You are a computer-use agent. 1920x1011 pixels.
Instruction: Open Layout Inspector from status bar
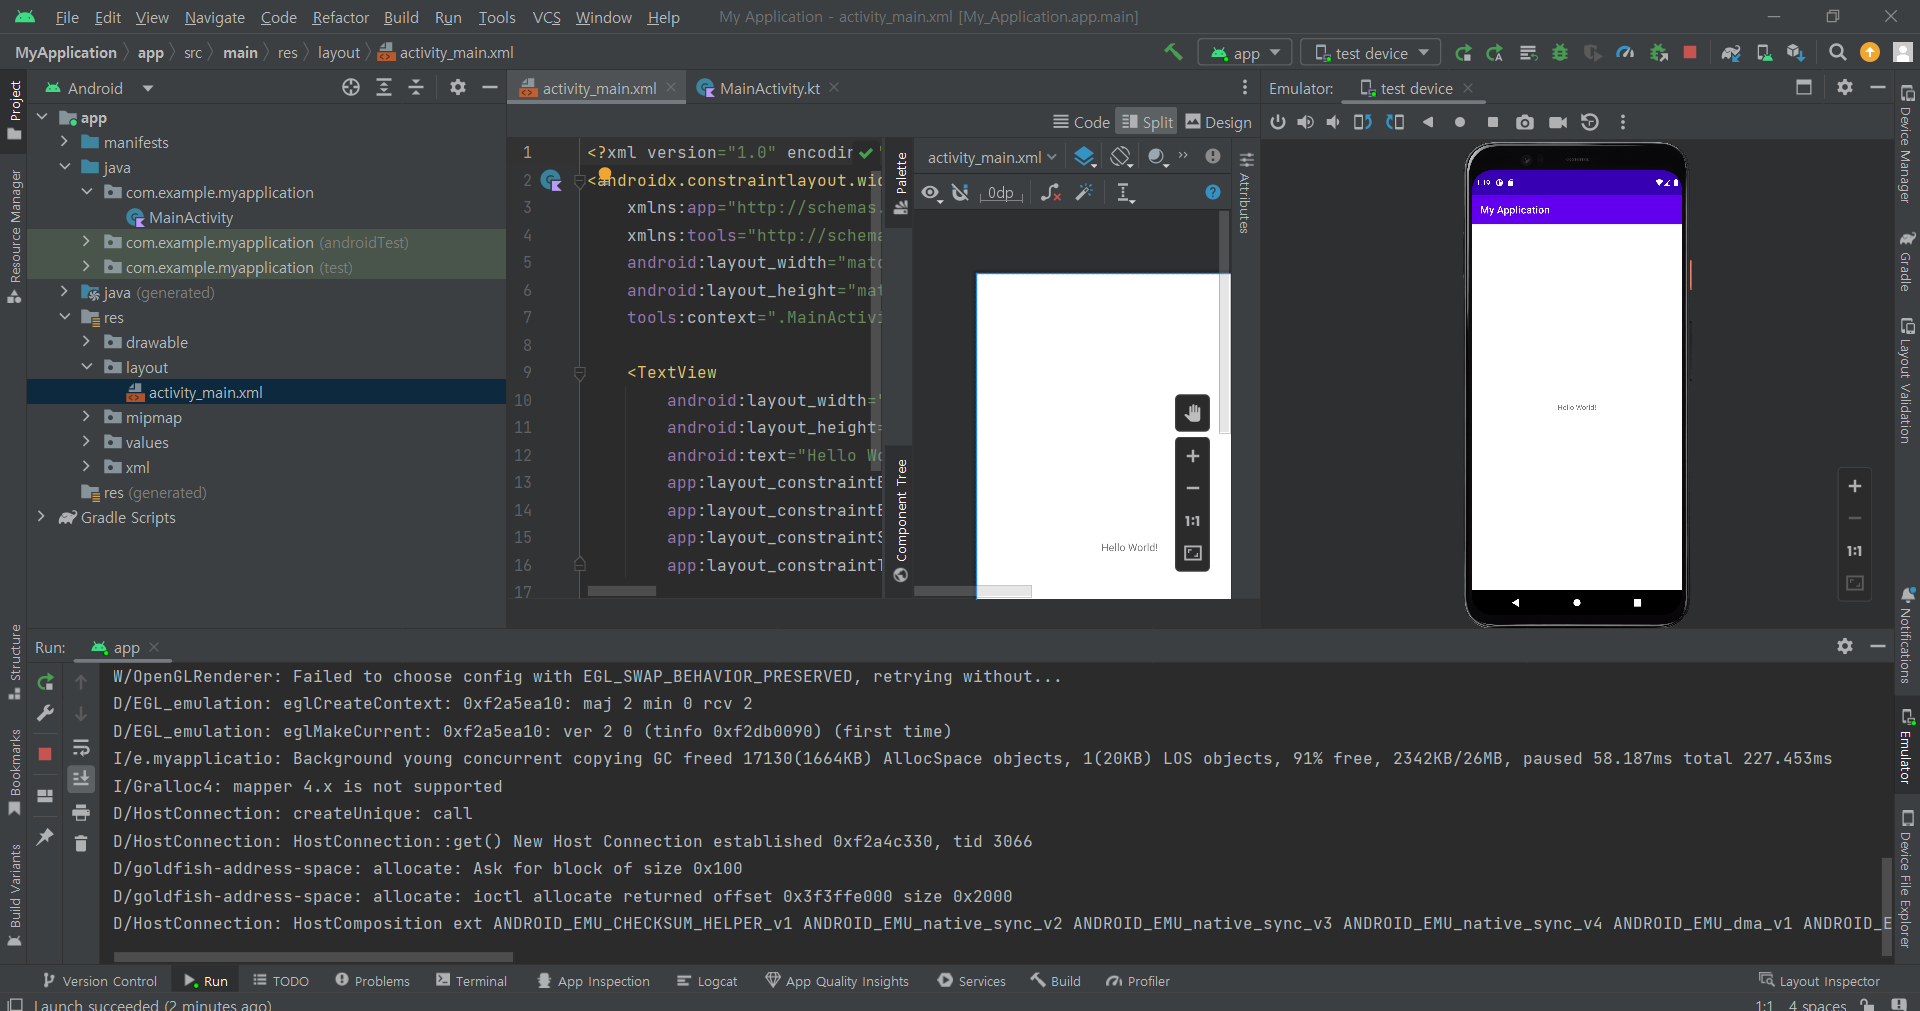(x=1819, y=981)
